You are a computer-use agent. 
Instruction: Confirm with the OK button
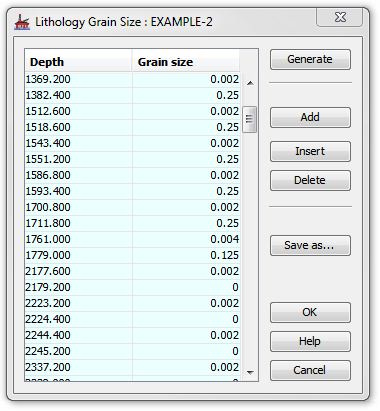(310, 312)
